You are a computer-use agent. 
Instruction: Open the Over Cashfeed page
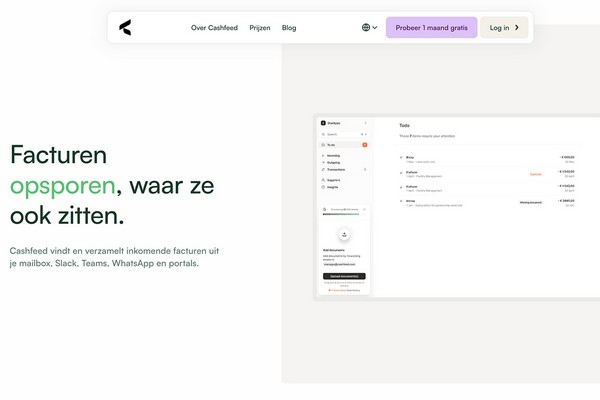click(214, 28)
